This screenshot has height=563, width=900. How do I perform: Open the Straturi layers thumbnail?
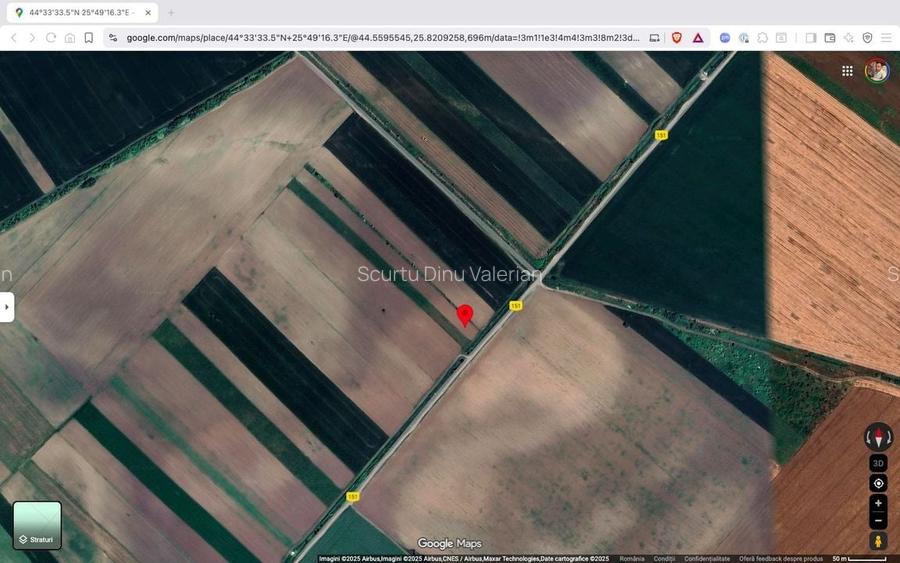tap(37, 526)
